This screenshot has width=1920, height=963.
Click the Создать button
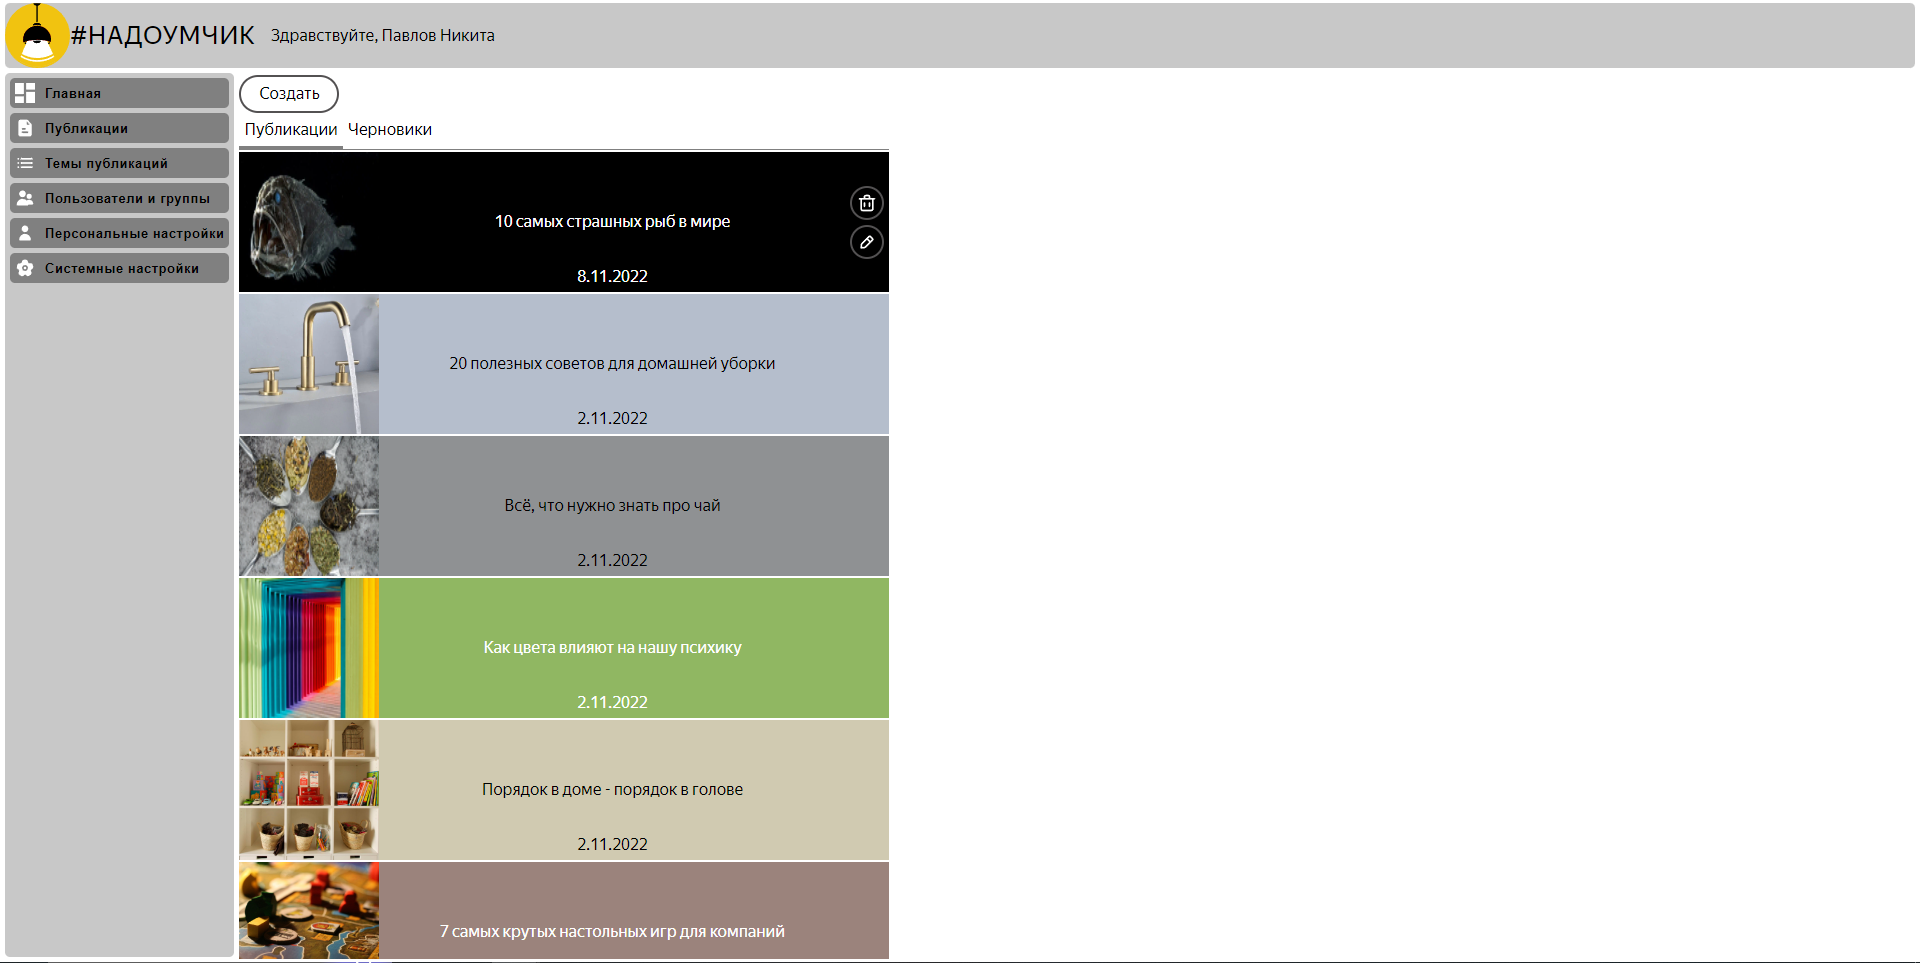point(289,93)
